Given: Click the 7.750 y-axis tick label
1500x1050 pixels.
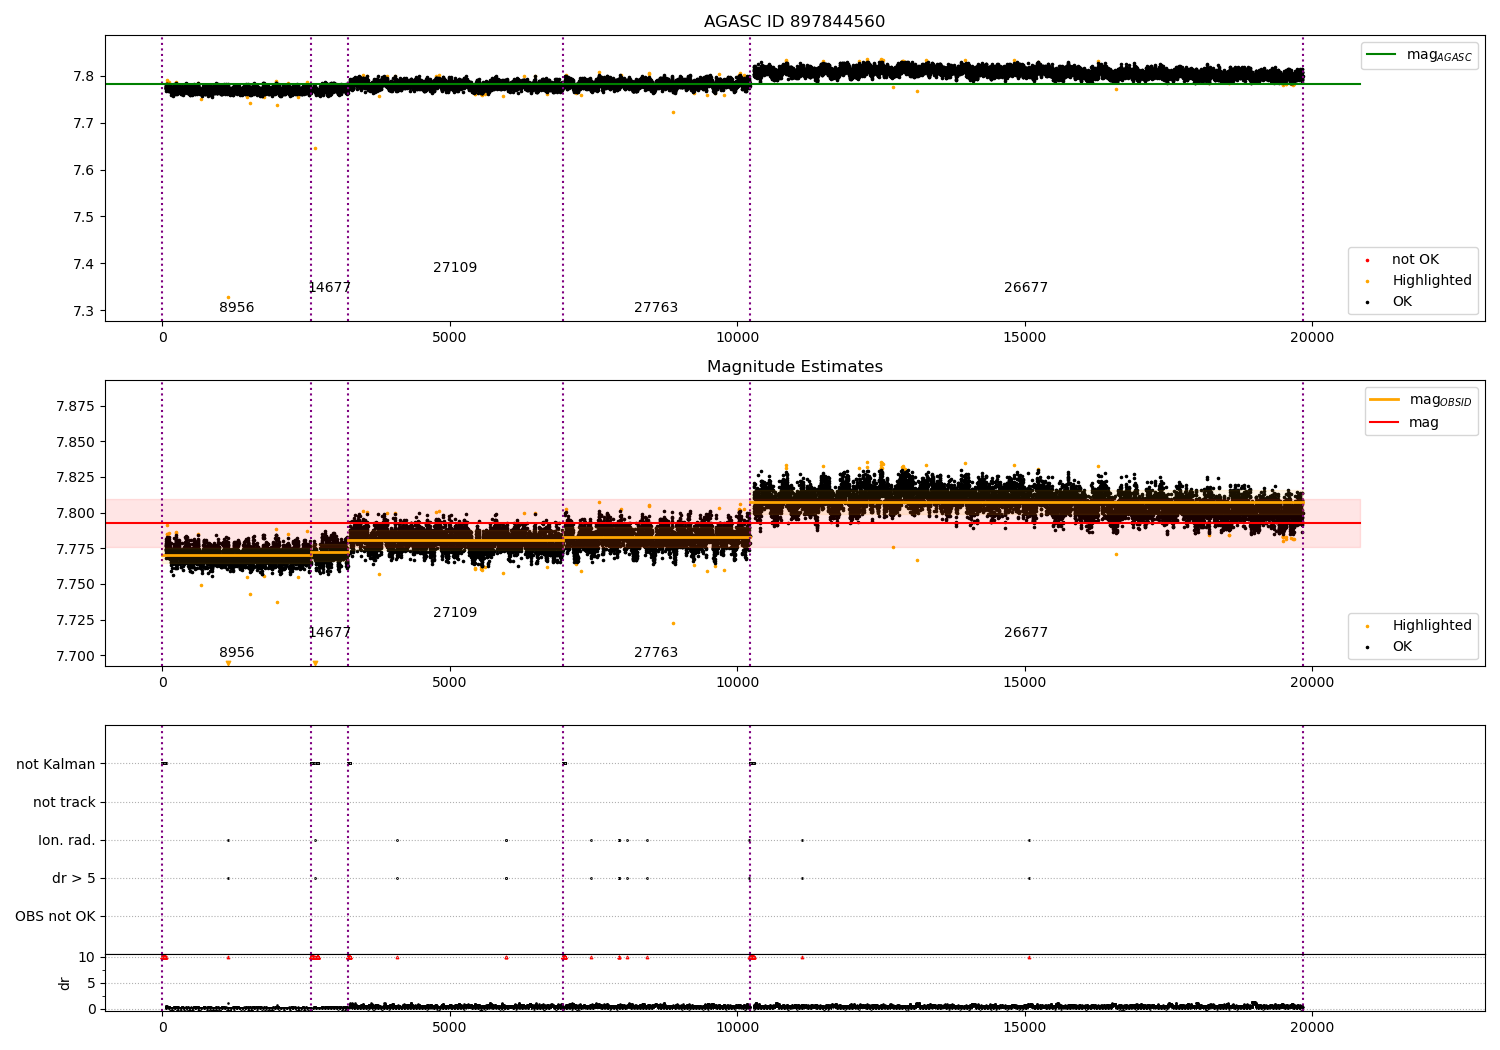Looking at the screenshot, I should coord(77,585).
